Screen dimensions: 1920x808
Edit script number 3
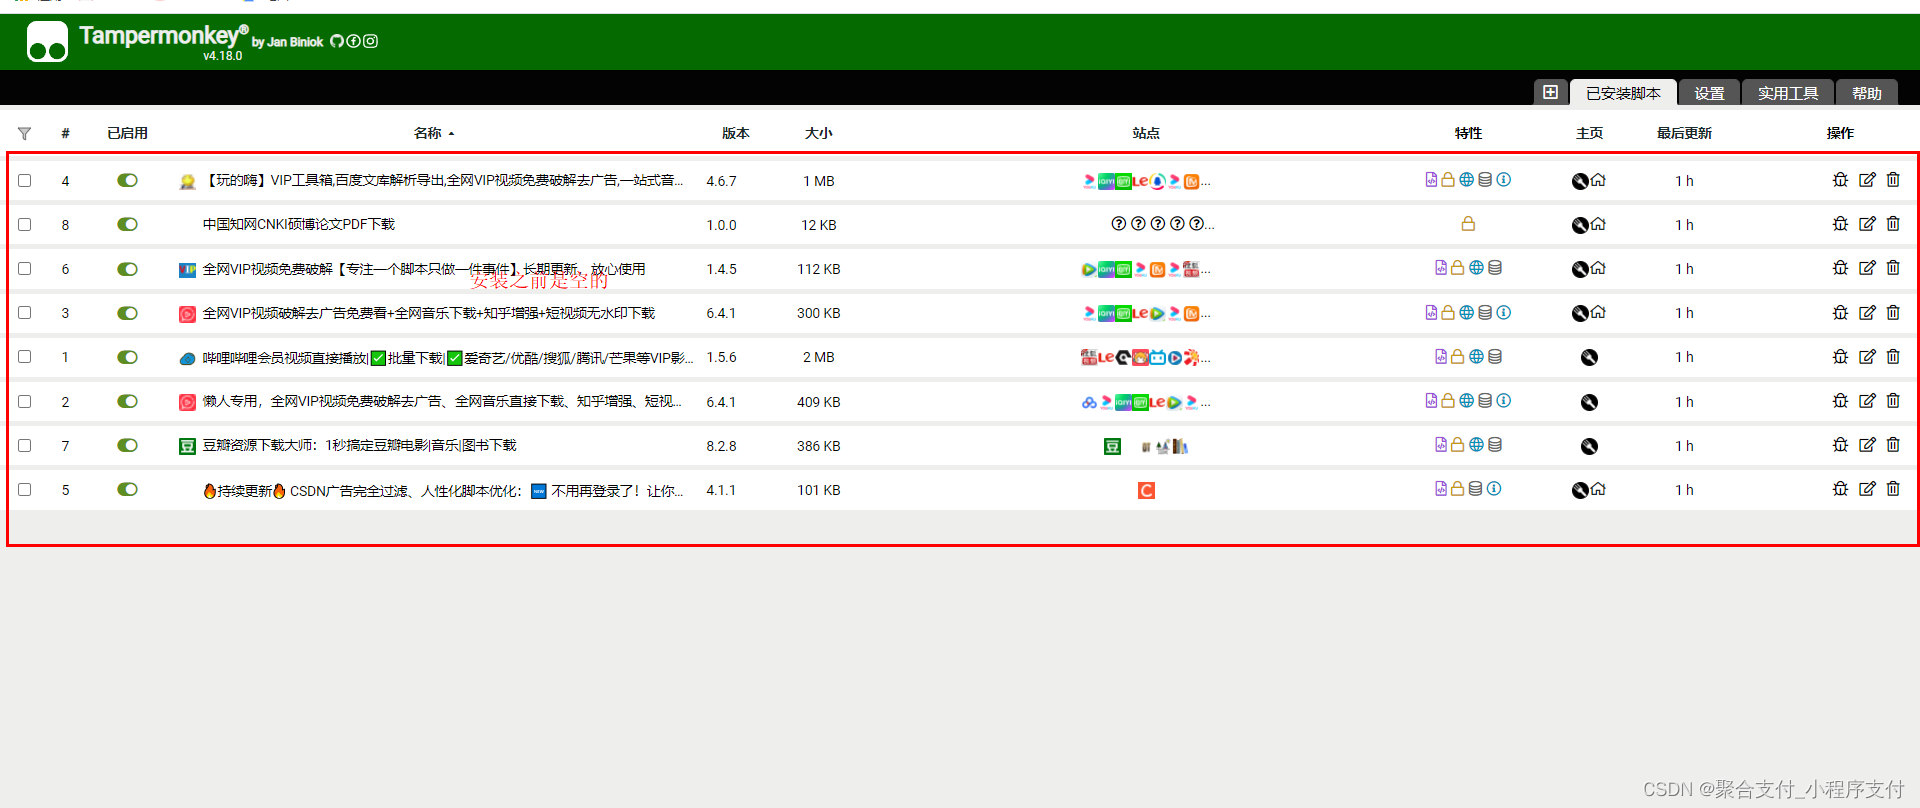[x=1867, y=313]
